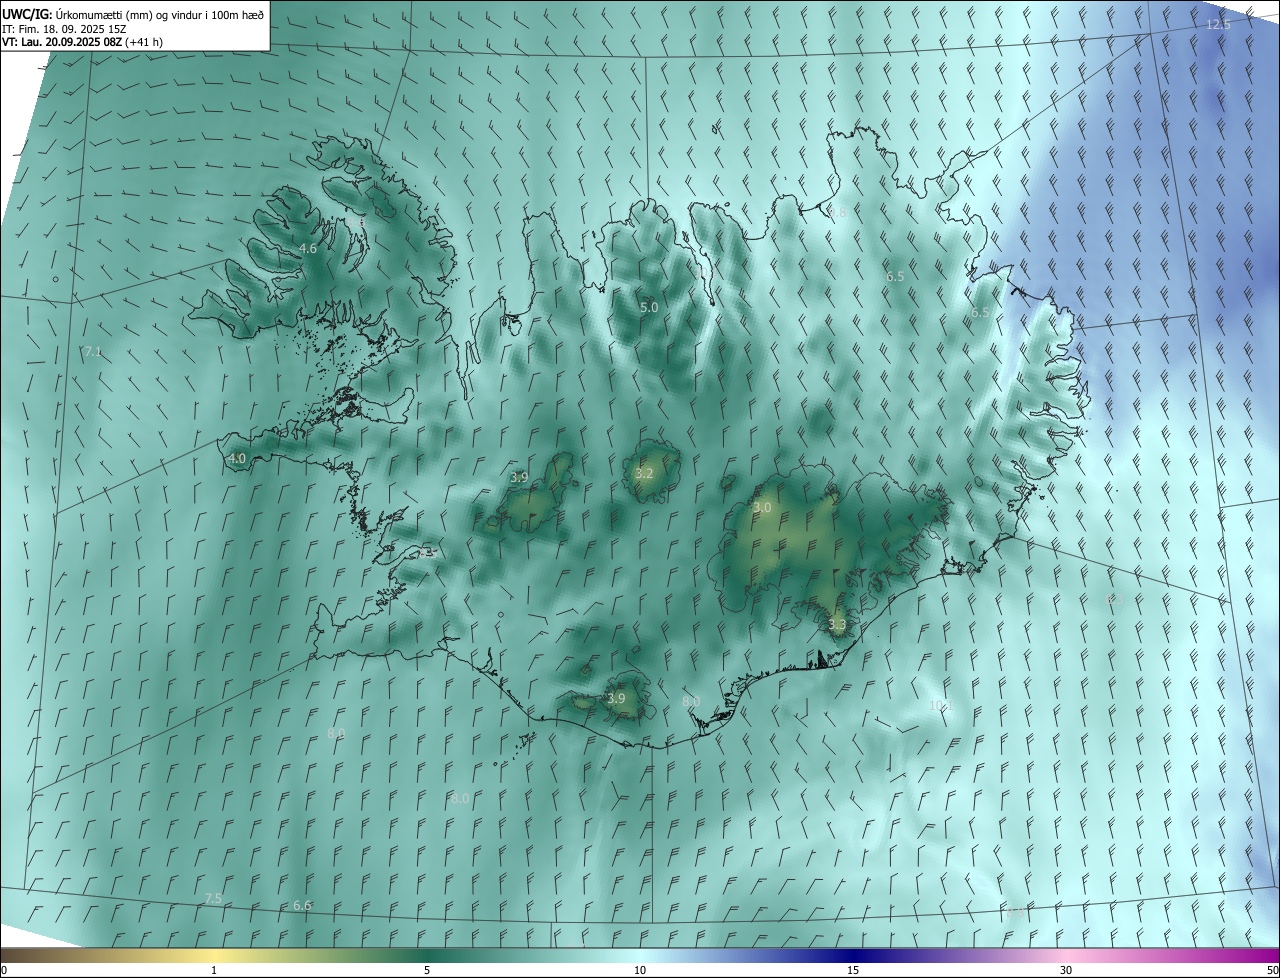Image resolution: width=1280 pixels, height=978 pixels.
Task: Select the 4.6 value over the Westfjords
Action: [x=308, y=248]
